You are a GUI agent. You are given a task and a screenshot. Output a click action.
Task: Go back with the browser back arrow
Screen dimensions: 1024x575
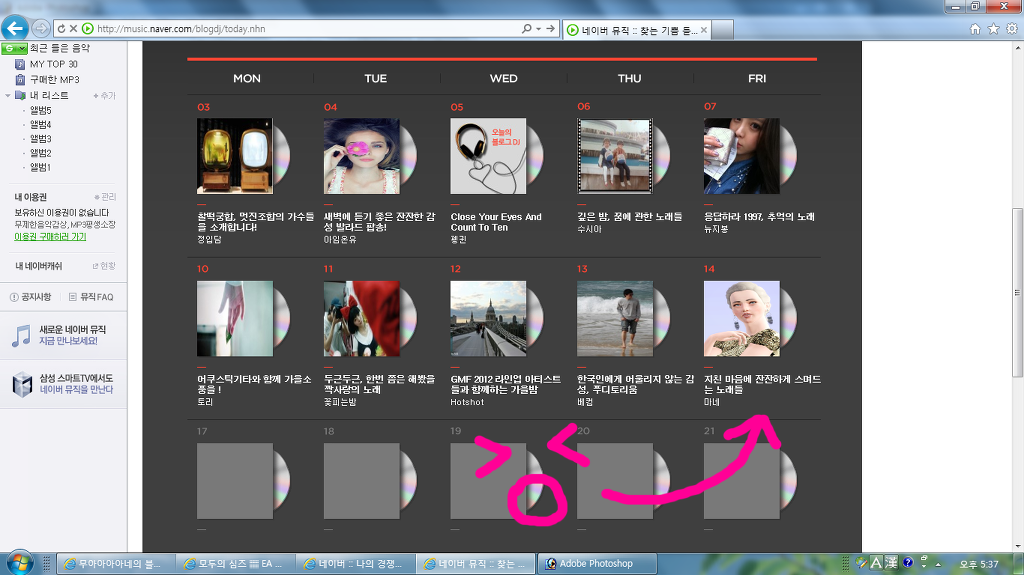pos(15,28)
